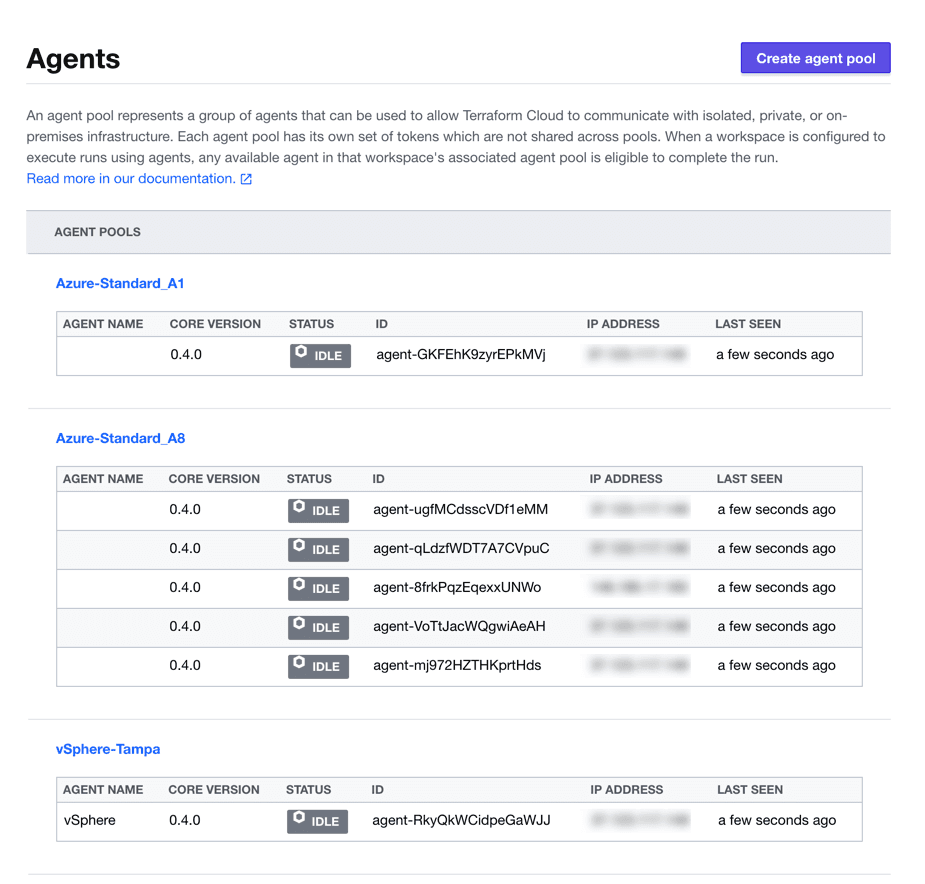This screenshot has width=925, height=884.
Task: Click the IDLE badge in the Azure-Standard_A1 pool
Action: [x=320, y=355]
